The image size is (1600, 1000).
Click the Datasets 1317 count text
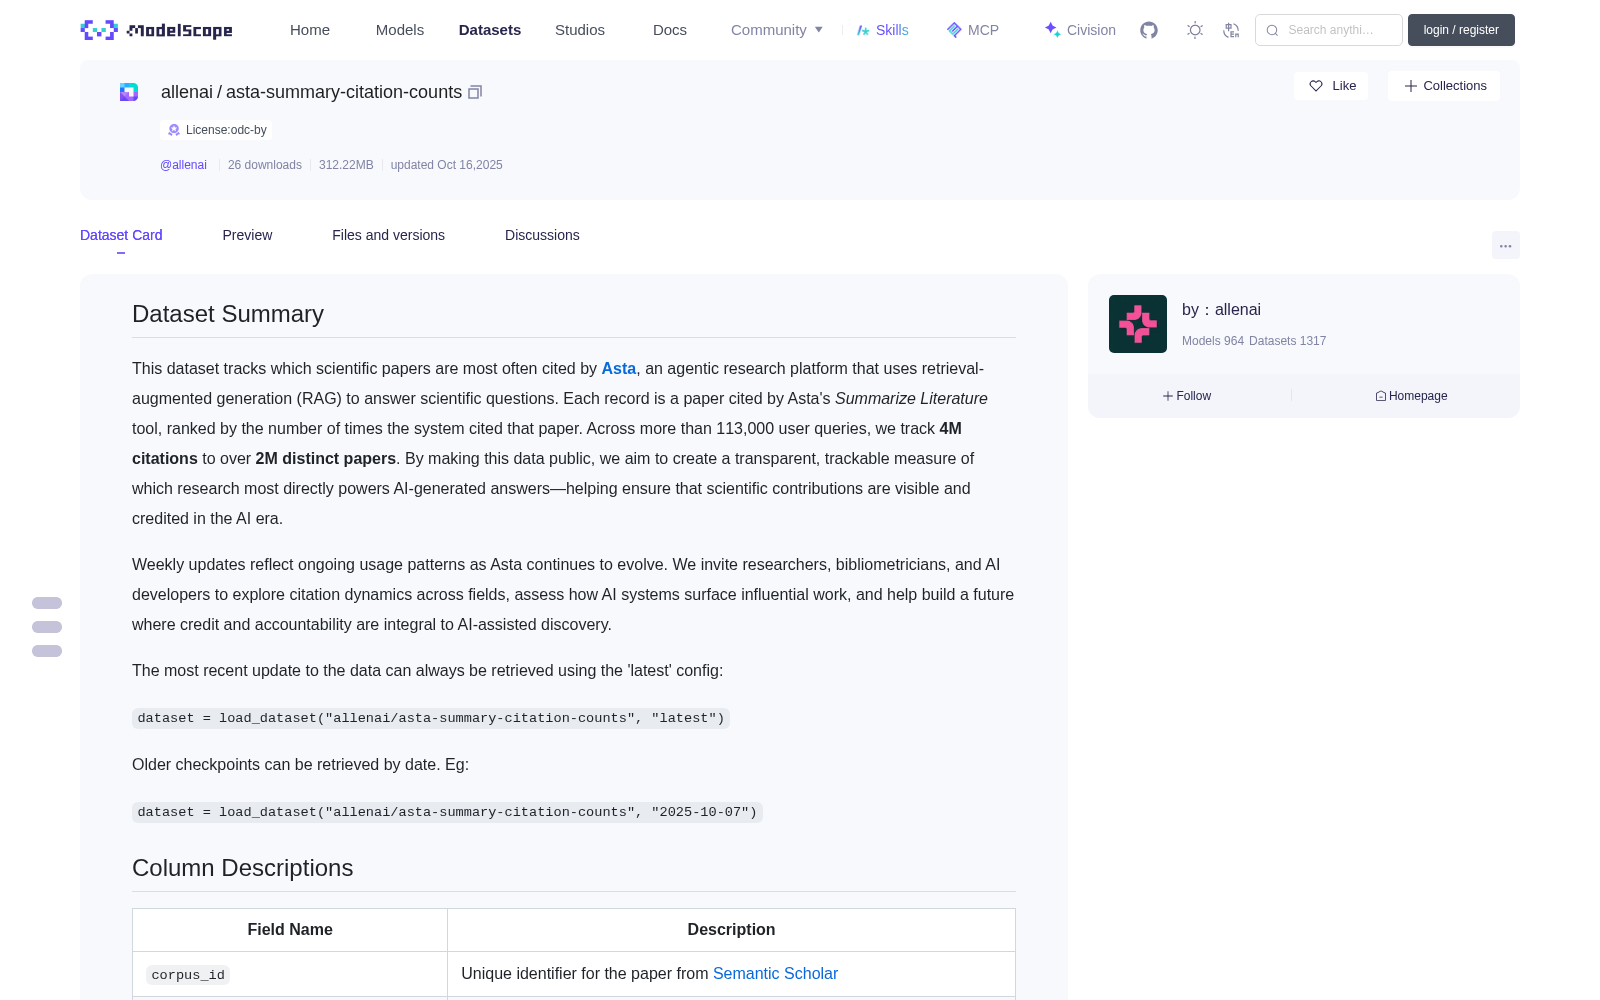click(x=1288, y=341)
